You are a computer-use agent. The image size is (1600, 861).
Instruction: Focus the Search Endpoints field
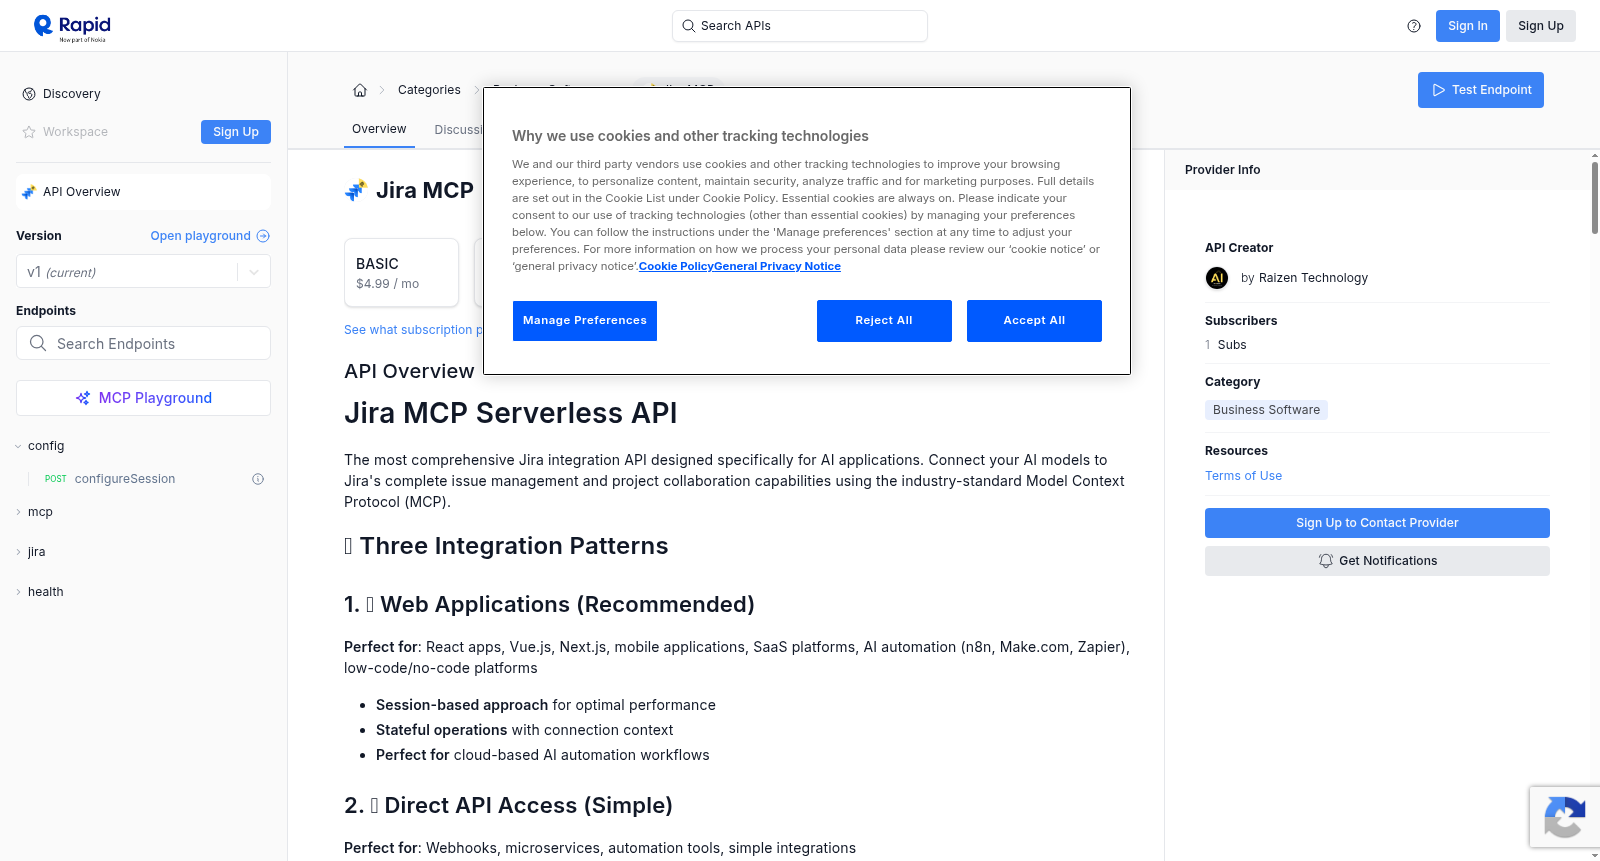(143, 343)
